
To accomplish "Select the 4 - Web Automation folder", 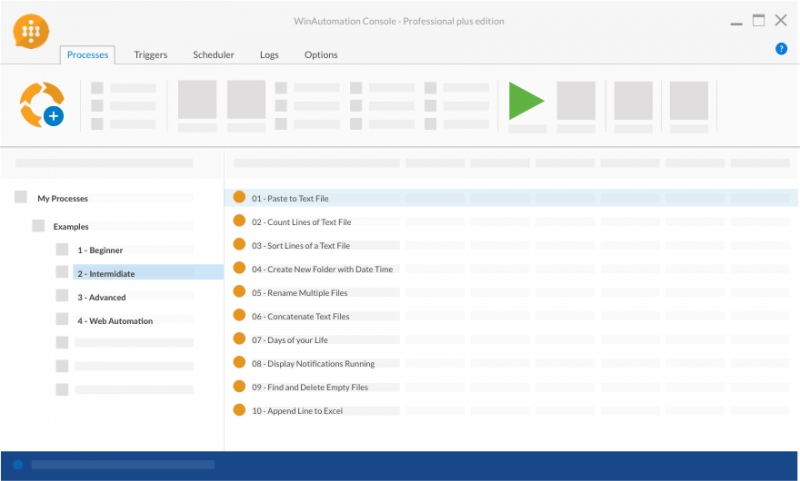I will point(115,321).
